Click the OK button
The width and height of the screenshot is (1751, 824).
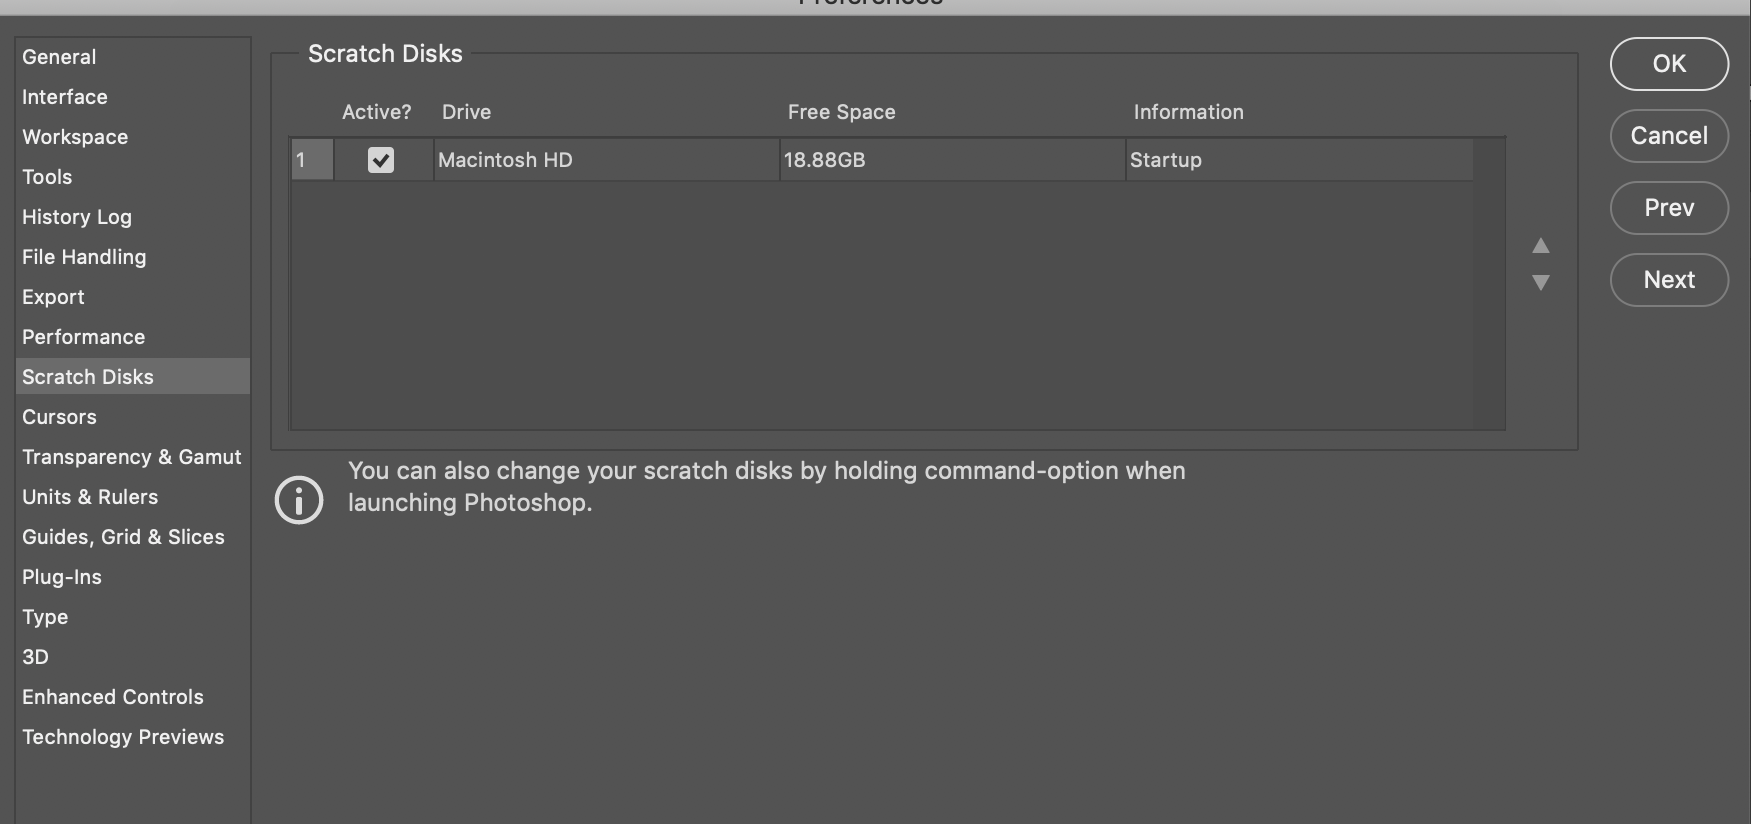pos(1669,64)
